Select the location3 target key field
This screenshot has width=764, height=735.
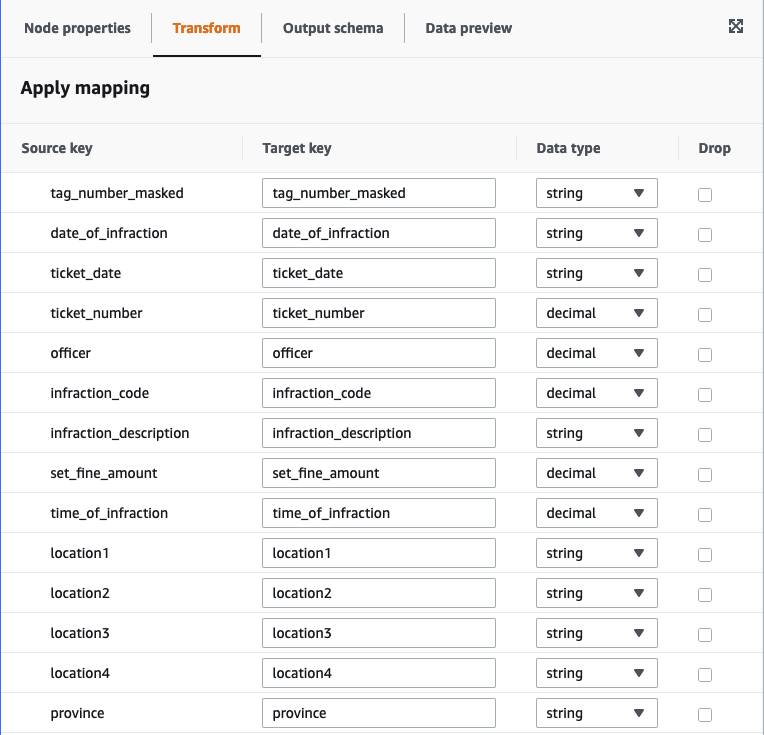[x=378, y=633]
